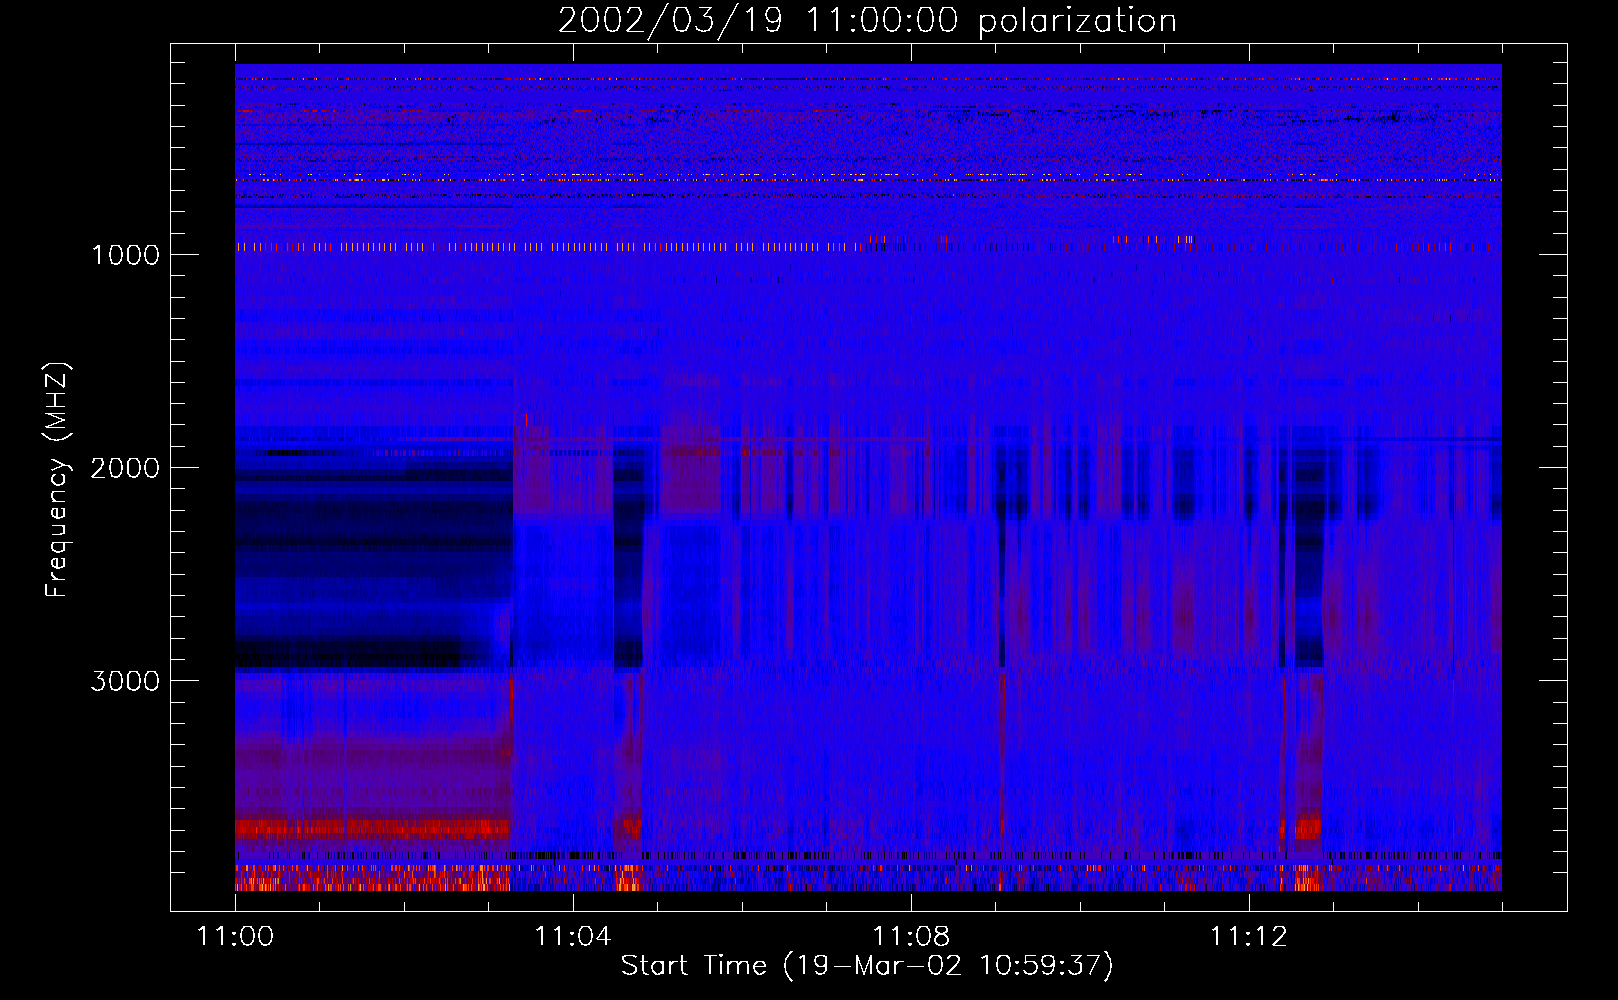Viewport: 1618px width, 1000px height.
Task: Click the 'Start Time (19-Mar-02 10:59:37)' label
Action: click(x=867, y=965)
